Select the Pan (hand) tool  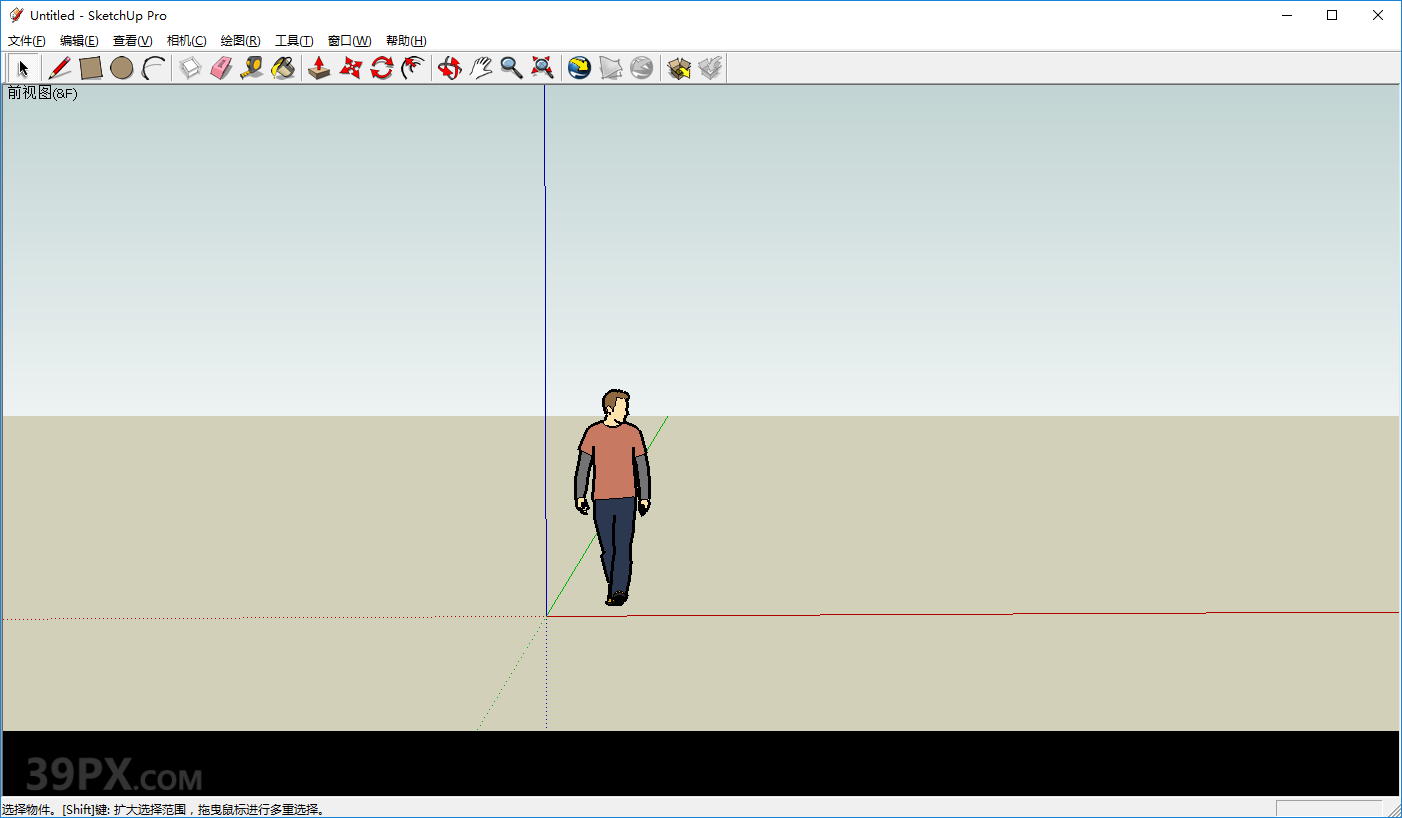pyautogui.click(x=481, y=67)
